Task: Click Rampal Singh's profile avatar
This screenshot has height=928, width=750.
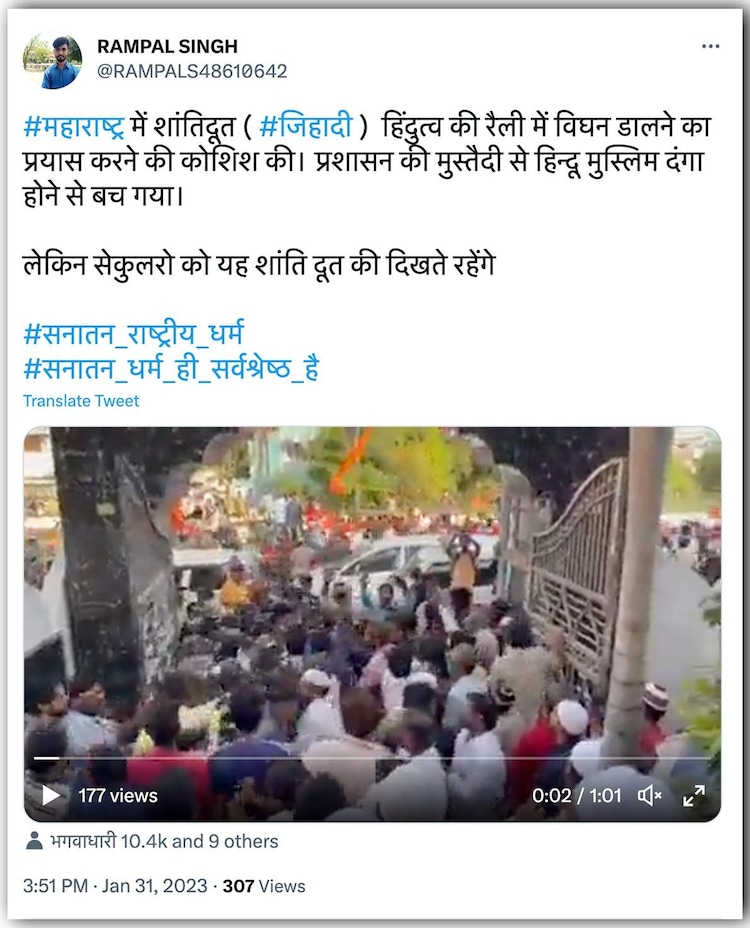Action: tap(52, 61)
